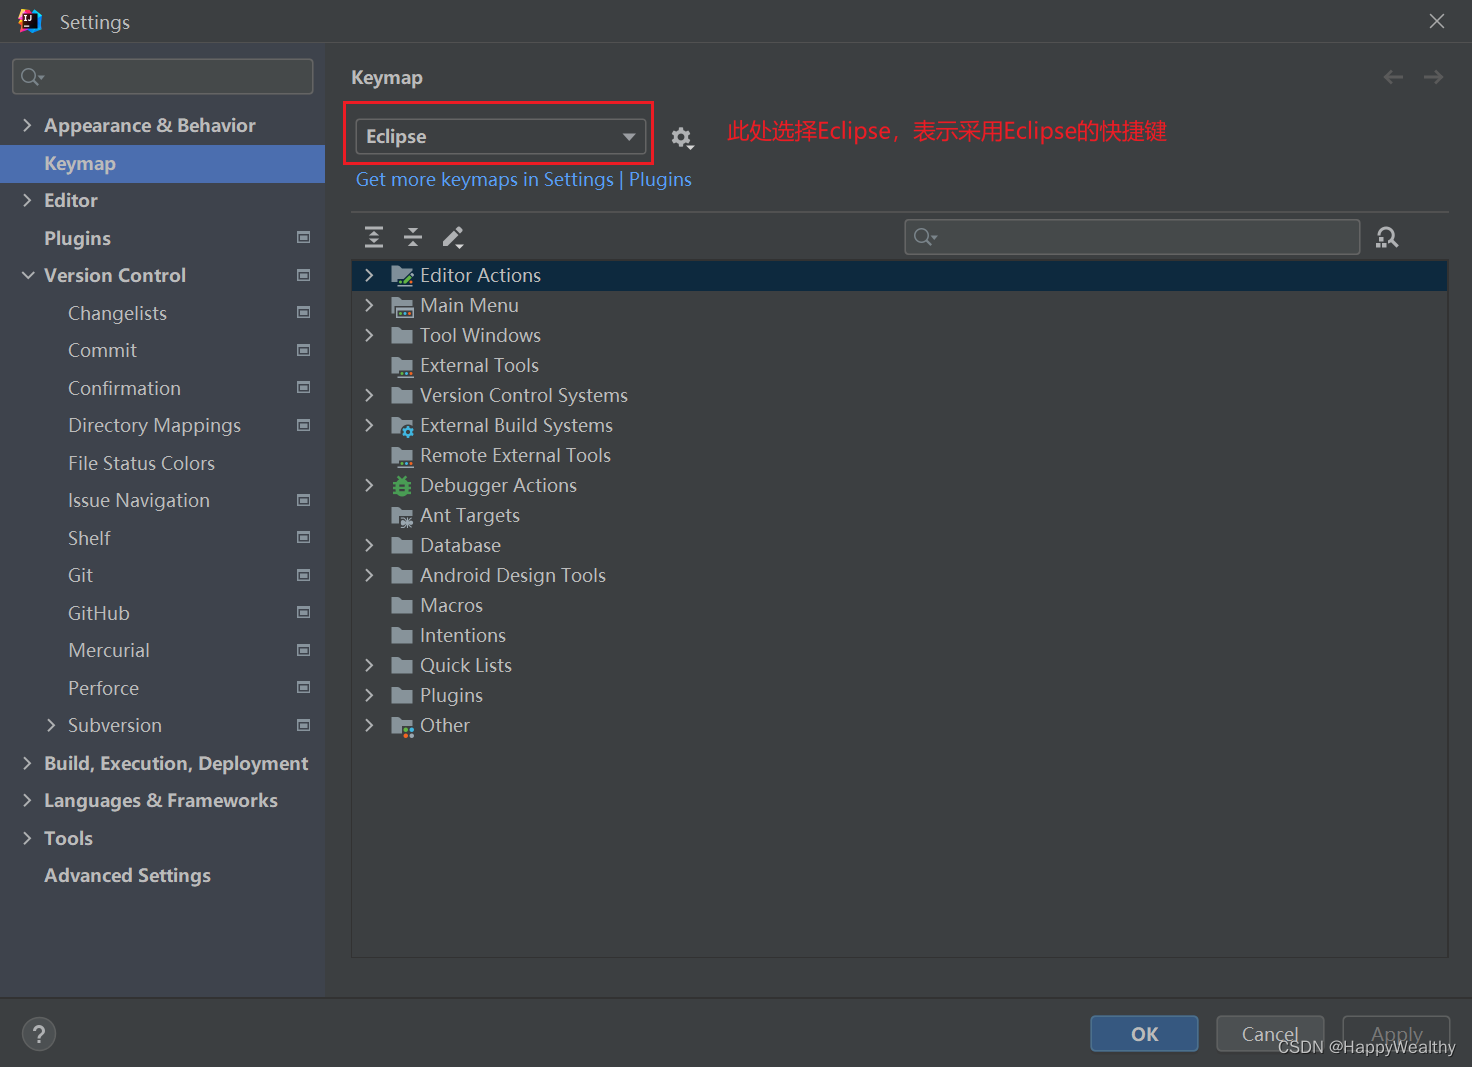
Task: Expand the Subversion node
Action: point(51,725)
